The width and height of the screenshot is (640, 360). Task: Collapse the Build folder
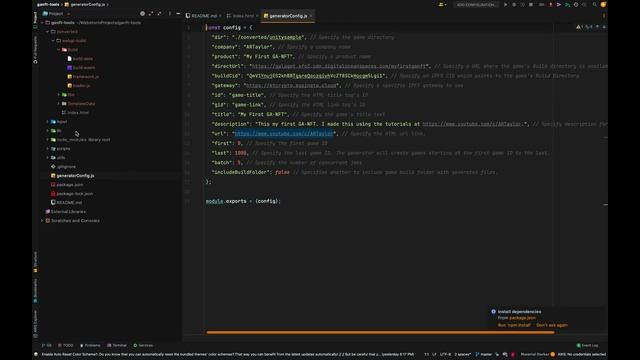tap(59, 49)
